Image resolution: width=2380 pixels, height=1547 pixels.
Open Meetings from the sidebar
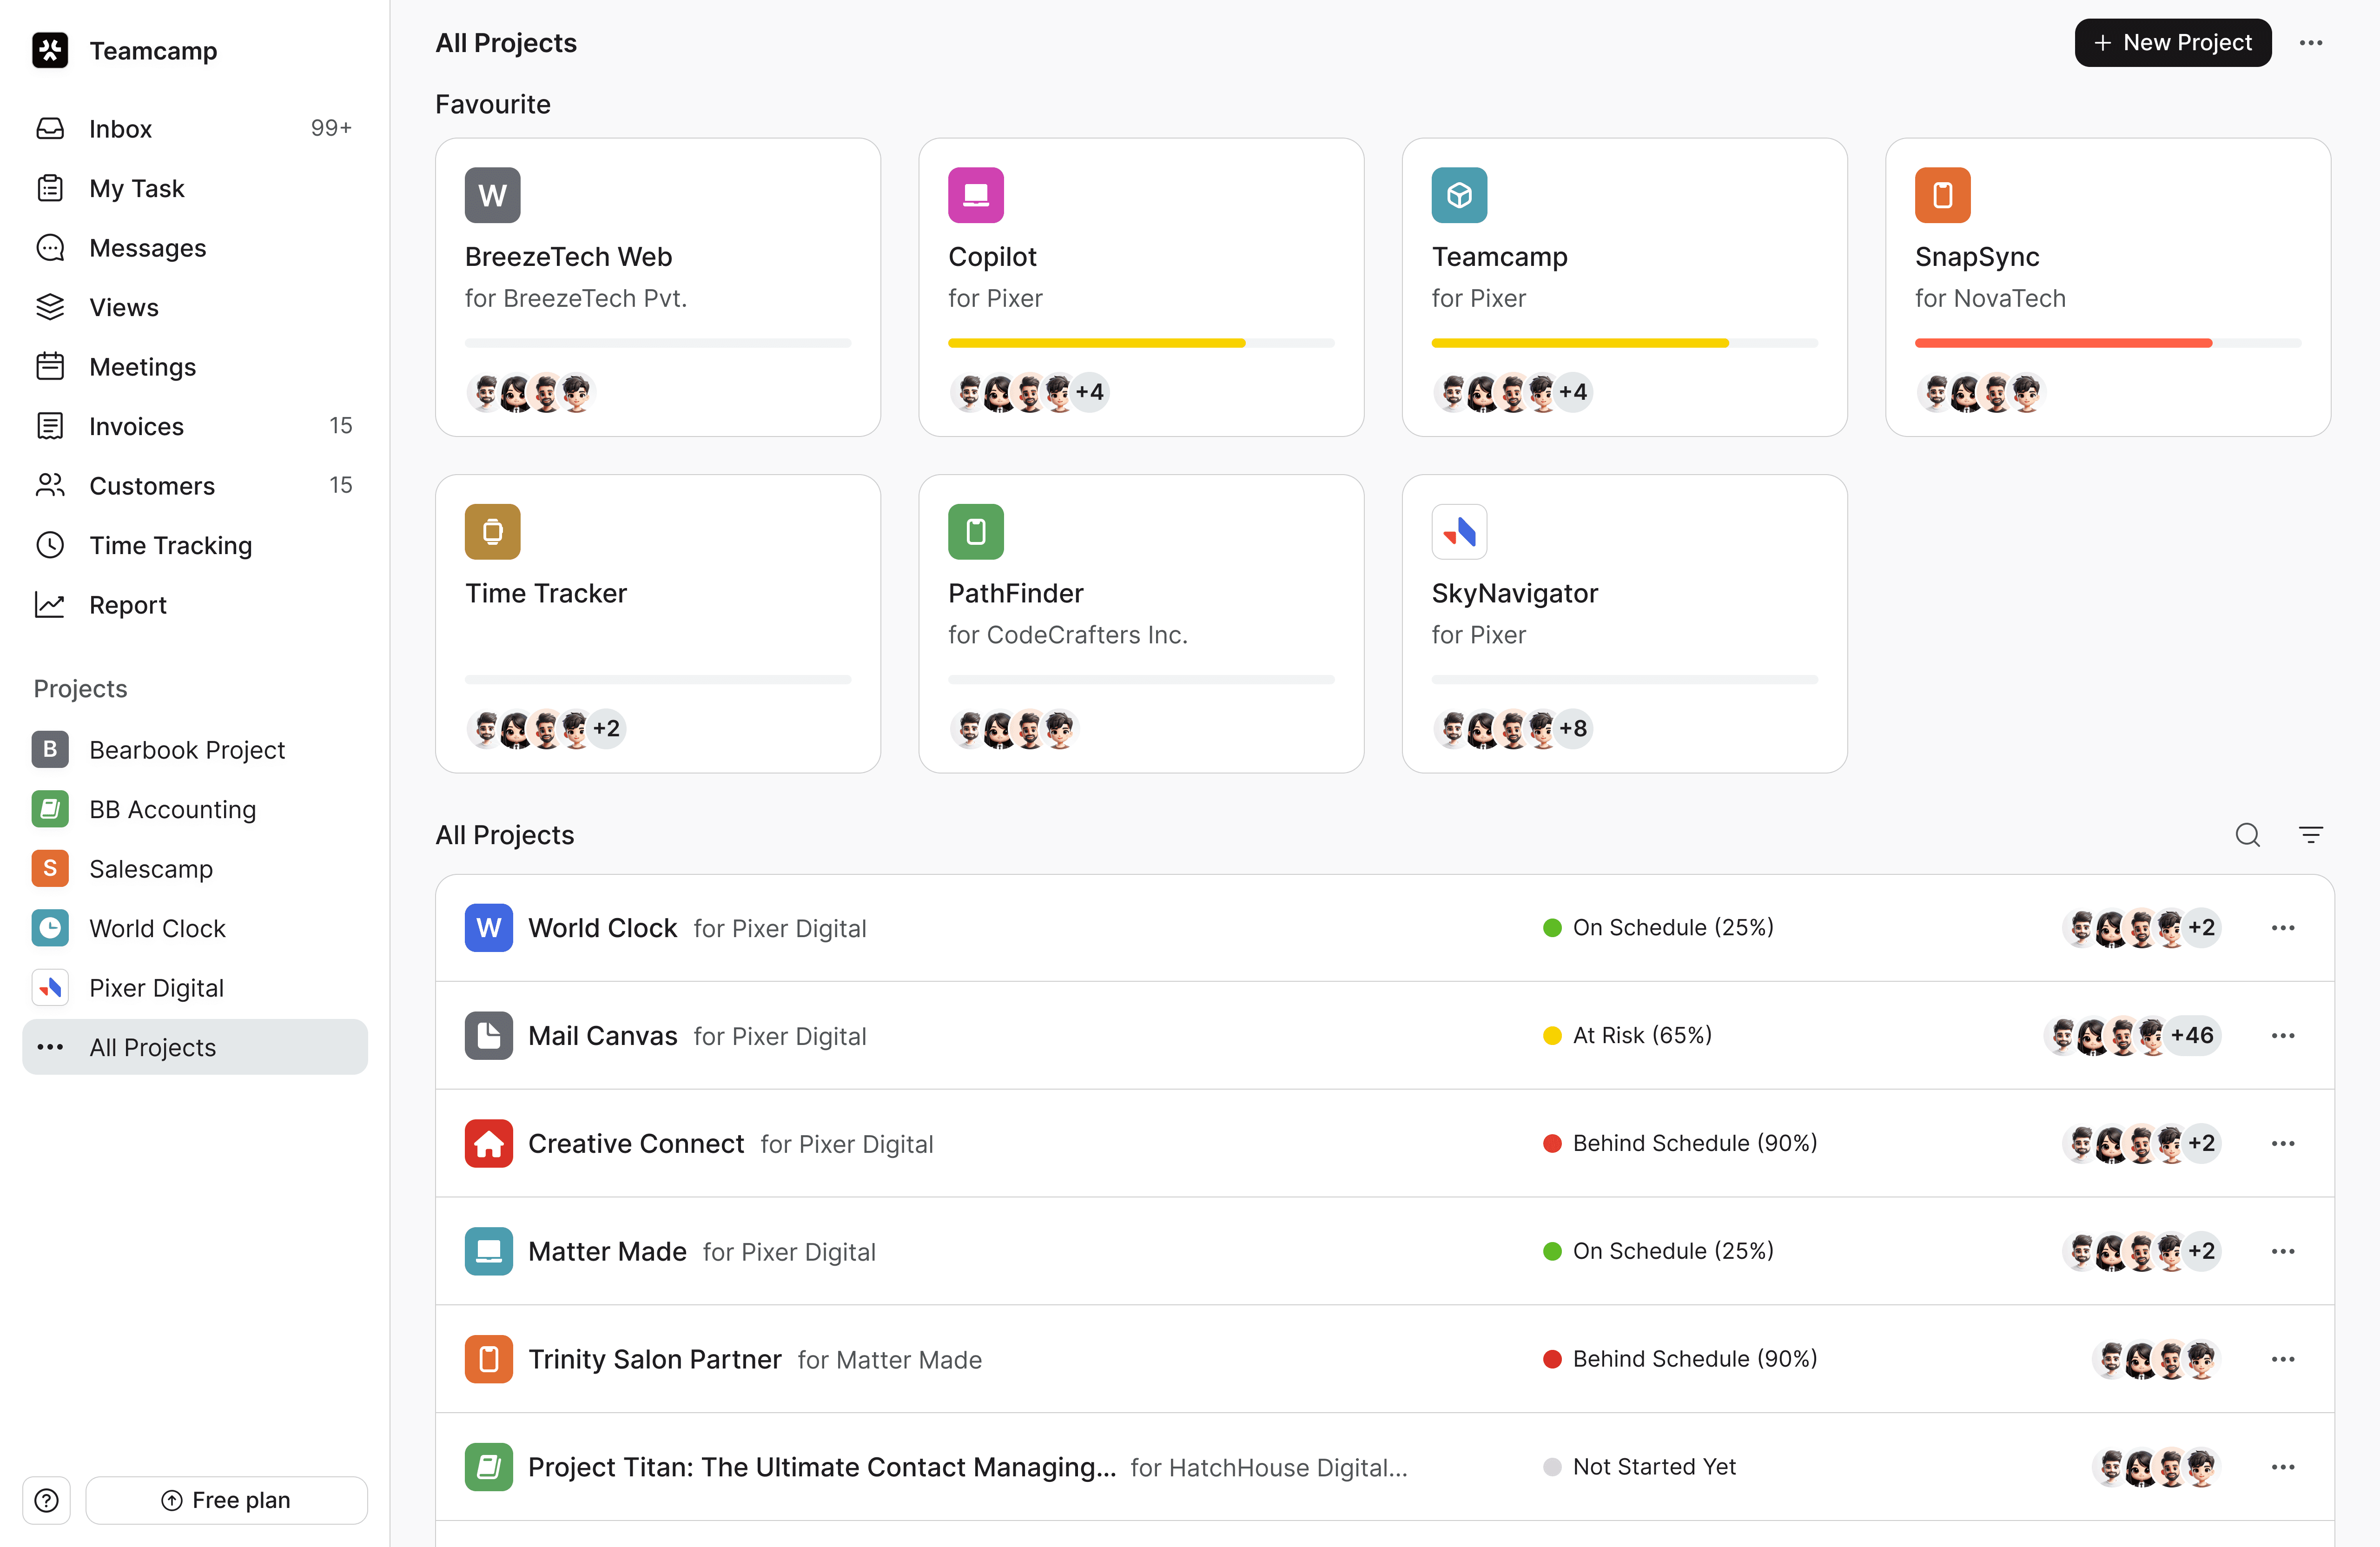coord(143,367)
